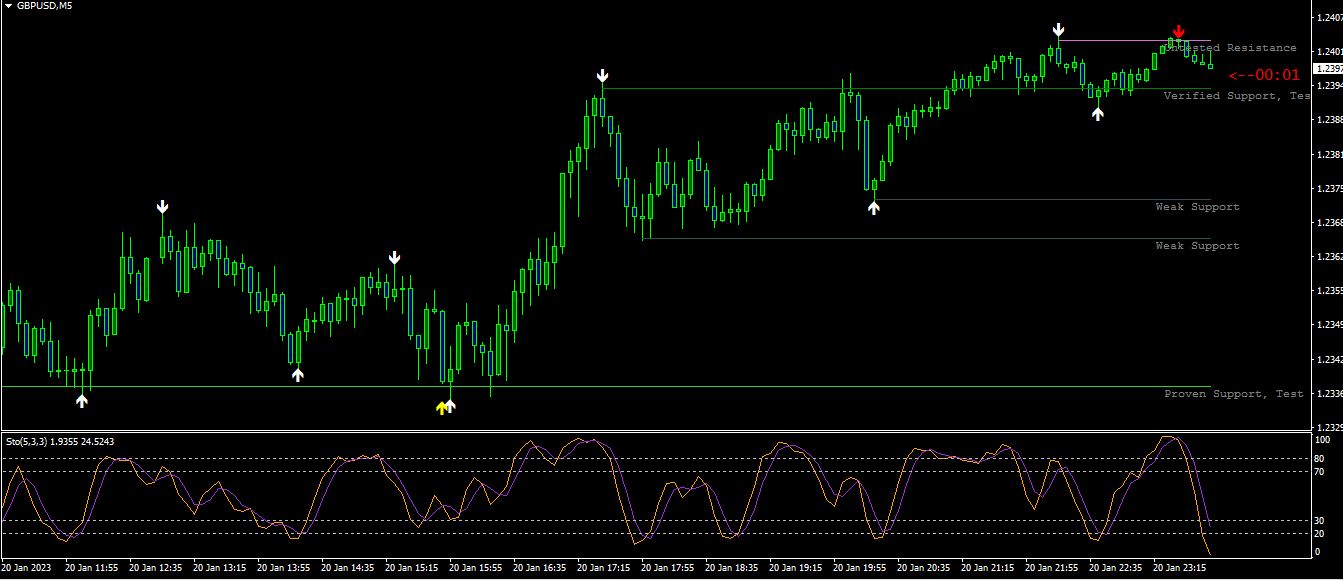Click the 20 Jan 18:35 time label
The width and height of the screenshot is (1343, 580).
(732, 568)
